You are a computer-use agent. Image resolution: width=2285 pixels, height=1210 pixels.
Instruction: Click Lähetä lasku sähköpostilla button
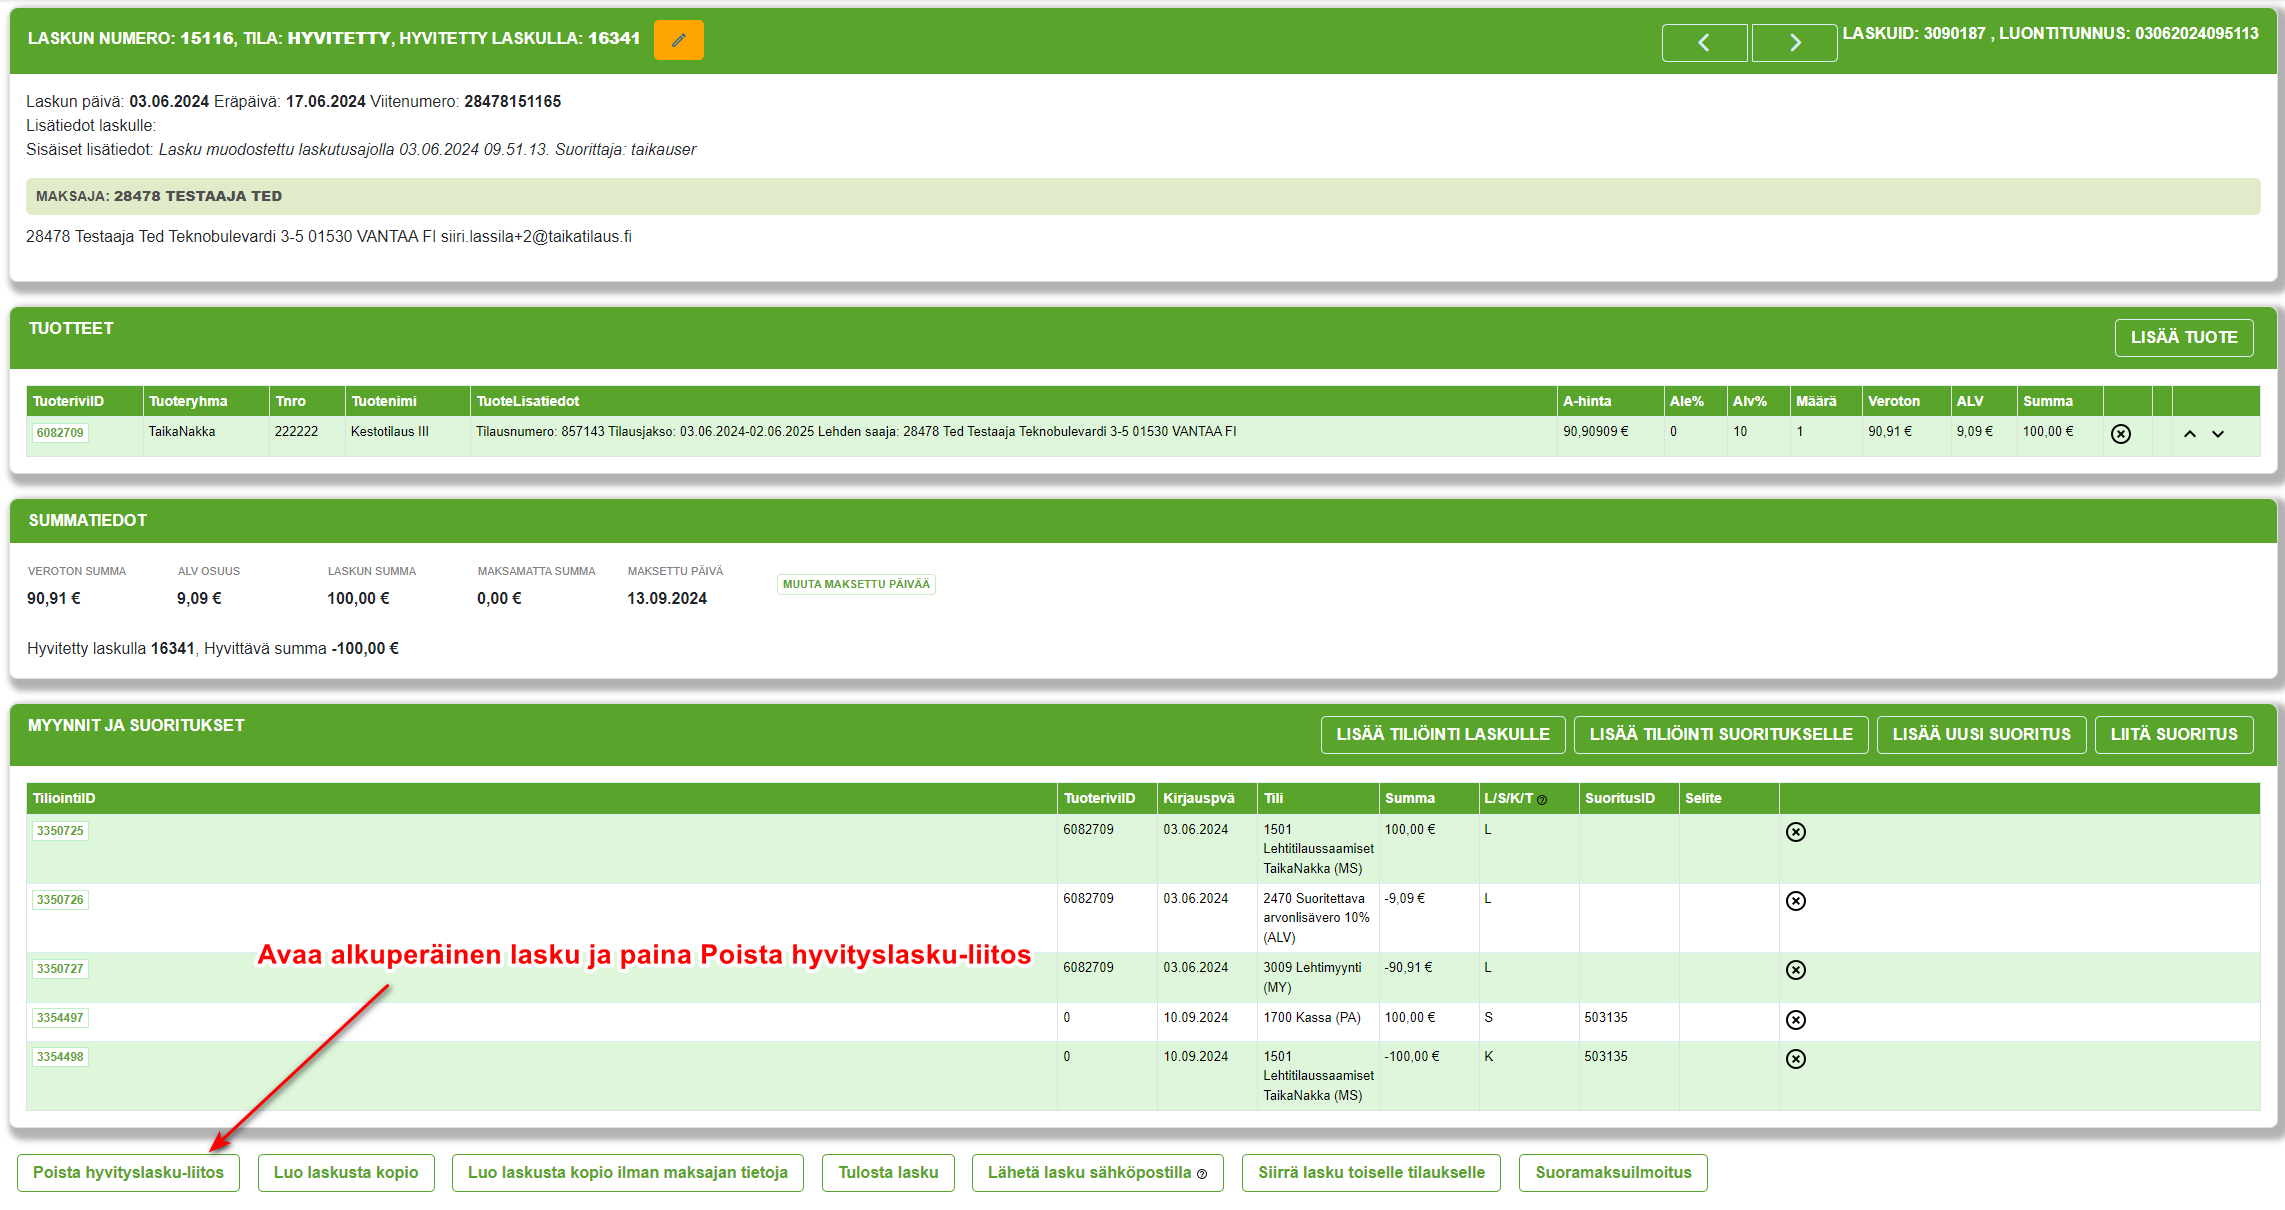[x=1098, y=1173]
